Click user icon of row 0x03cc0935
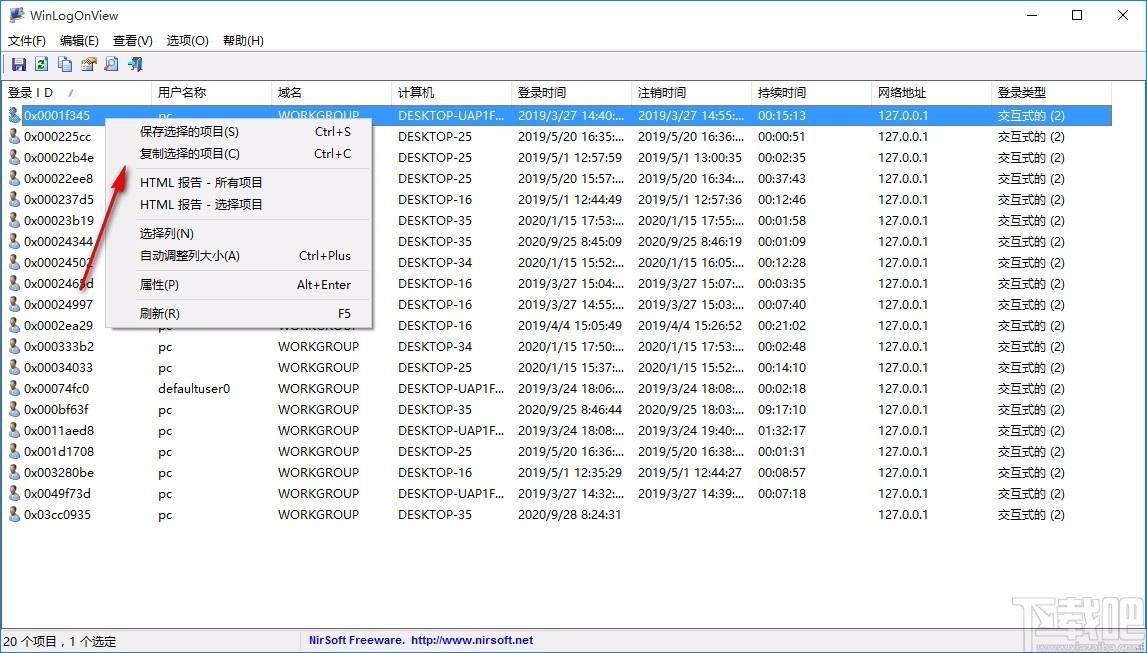 pos(14,515)
